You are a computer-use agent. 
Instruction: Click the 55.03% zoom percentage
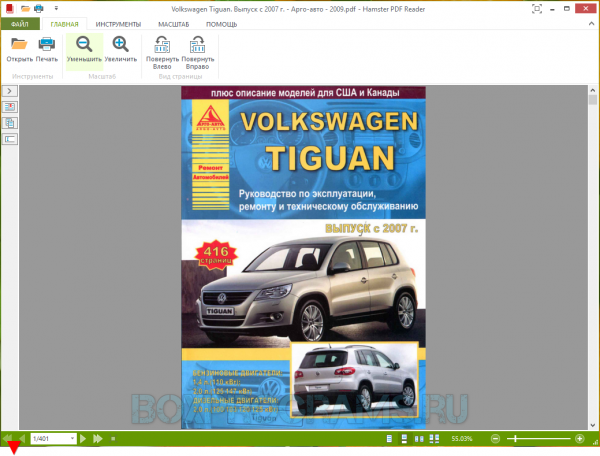click(x=461, y=439)
